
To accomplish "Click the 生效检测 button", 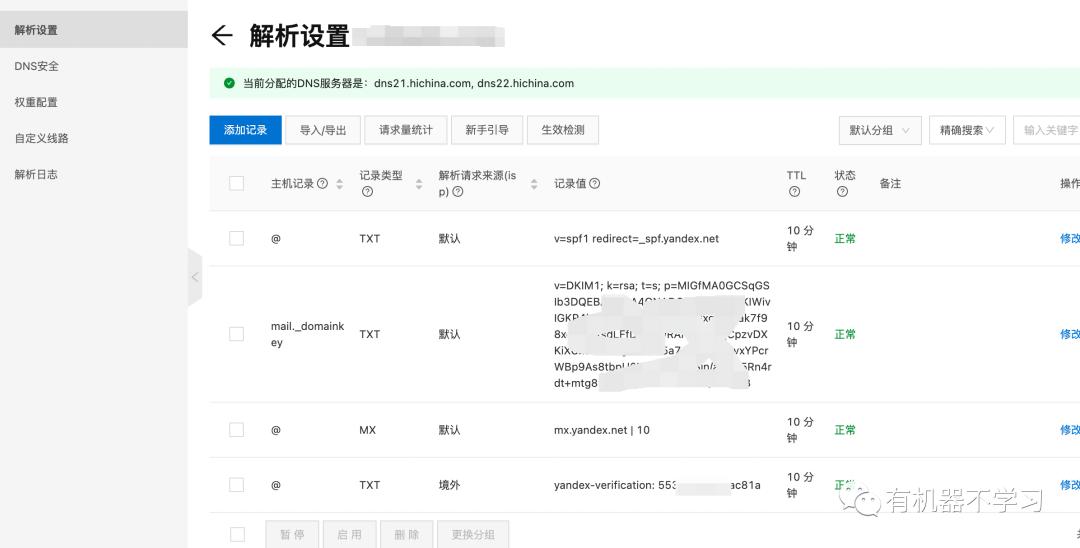I will [x=563, y=130].
